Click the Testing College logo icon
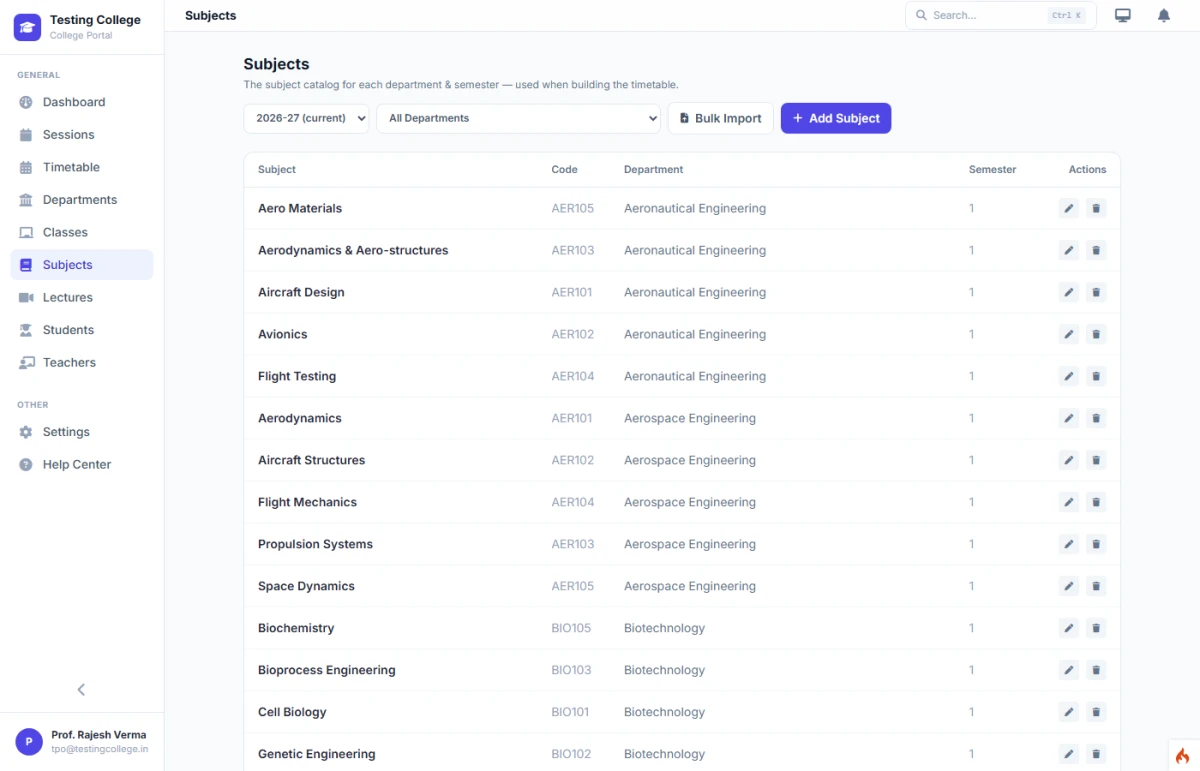Viewport: 1200px width, 771px height. pos(27,27)
